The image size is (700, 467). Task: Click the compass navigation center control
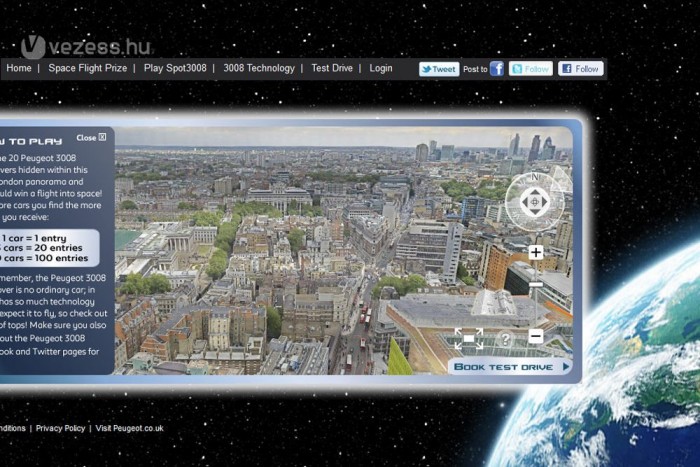[535, 202]
